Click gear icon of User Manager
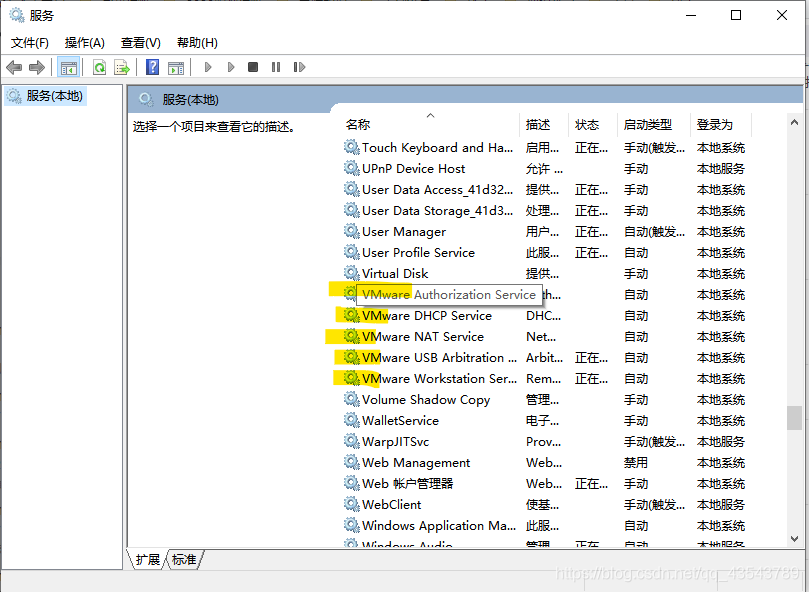The height and width of the screenshot is (592, 809). 352,231
